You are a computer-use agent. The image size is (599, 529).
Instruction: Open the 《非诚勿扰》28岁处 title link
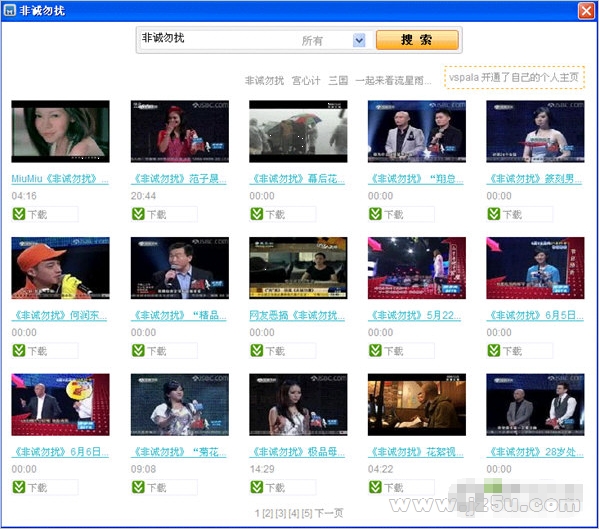coord(535,452)
